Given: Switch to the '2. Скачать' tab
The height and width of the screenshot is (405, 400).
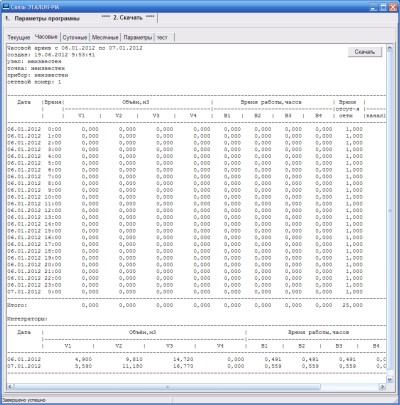Looking at the screenshot, I should pyautogui.click(x=128, y=18).
